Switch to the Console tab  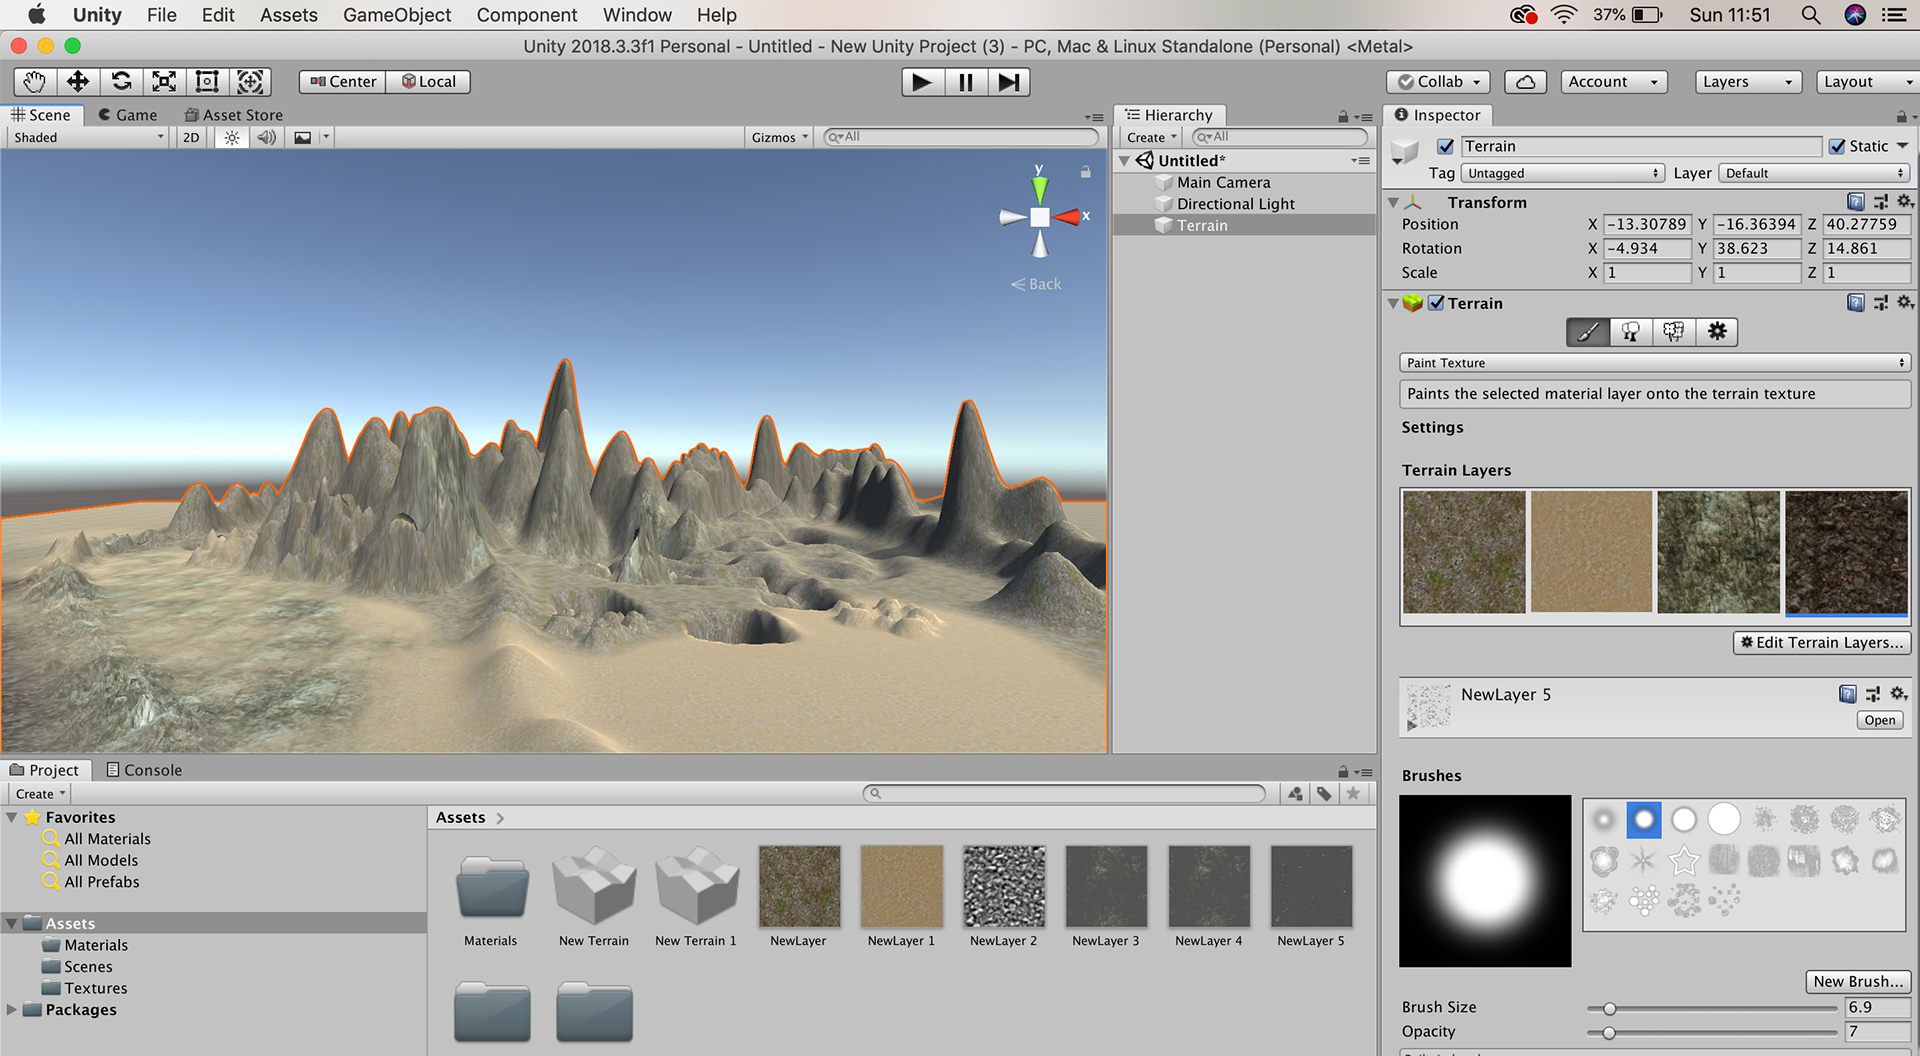(144, 770)
